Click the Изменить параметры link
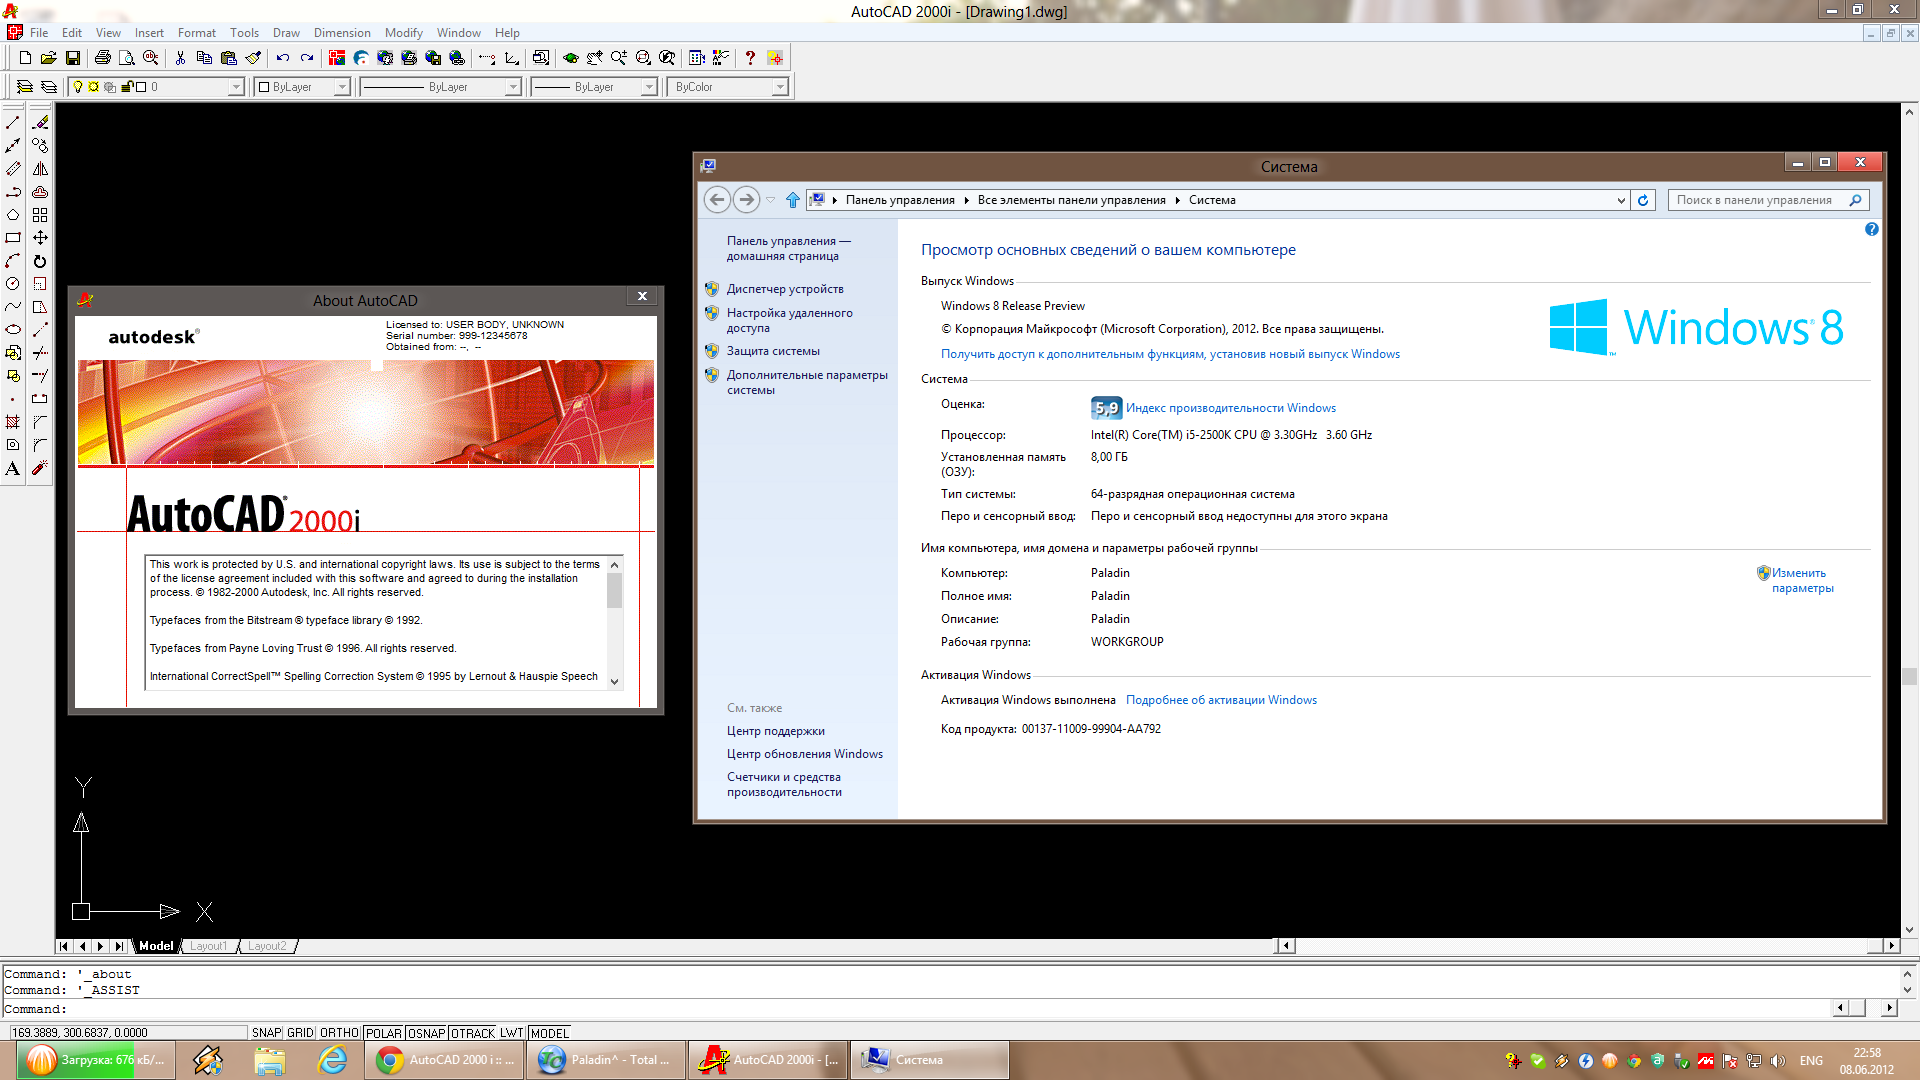Viewport: 1920px width, 1080px height. point(1803,581)
